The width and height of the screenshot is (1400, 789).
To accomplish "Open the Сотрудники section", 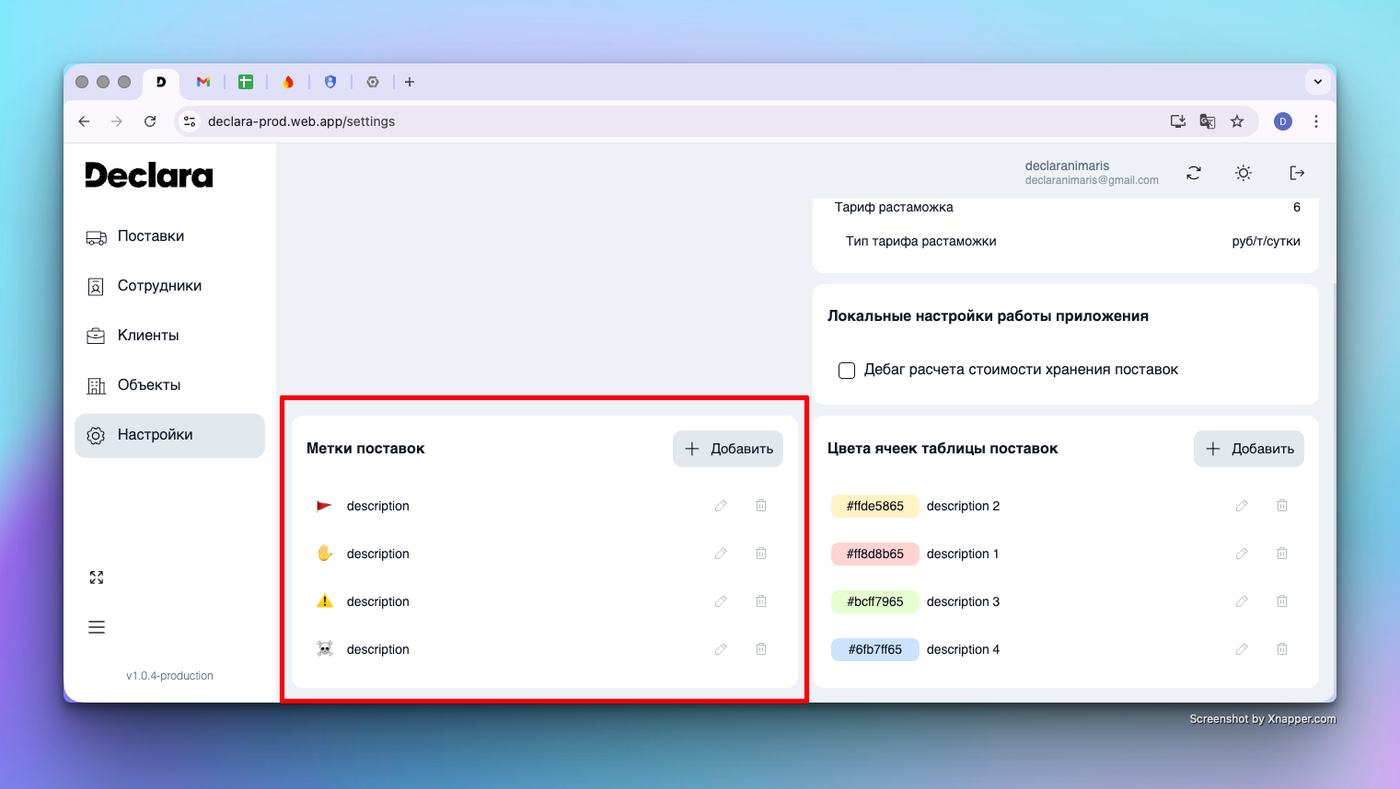I will [170, 286].
